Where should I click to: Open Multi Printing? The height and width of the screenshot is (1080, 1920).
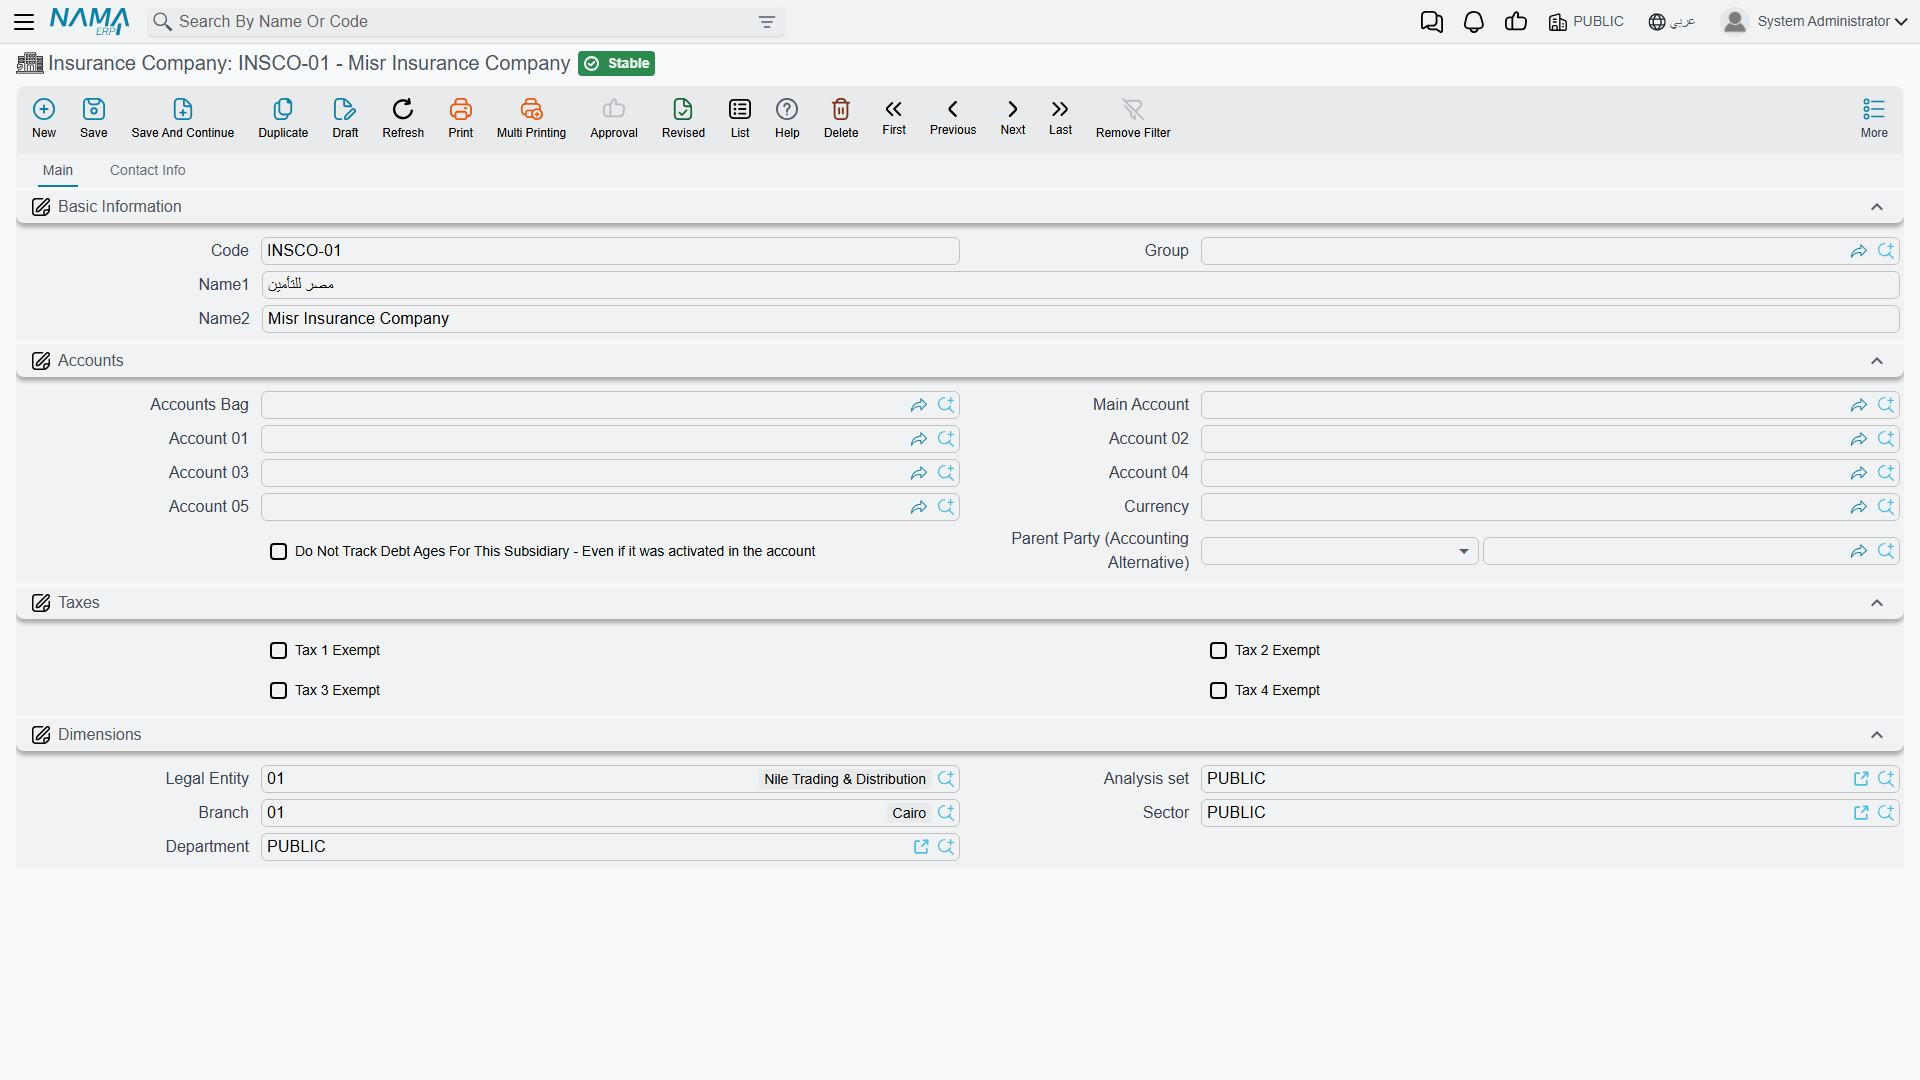coord(531,118)
